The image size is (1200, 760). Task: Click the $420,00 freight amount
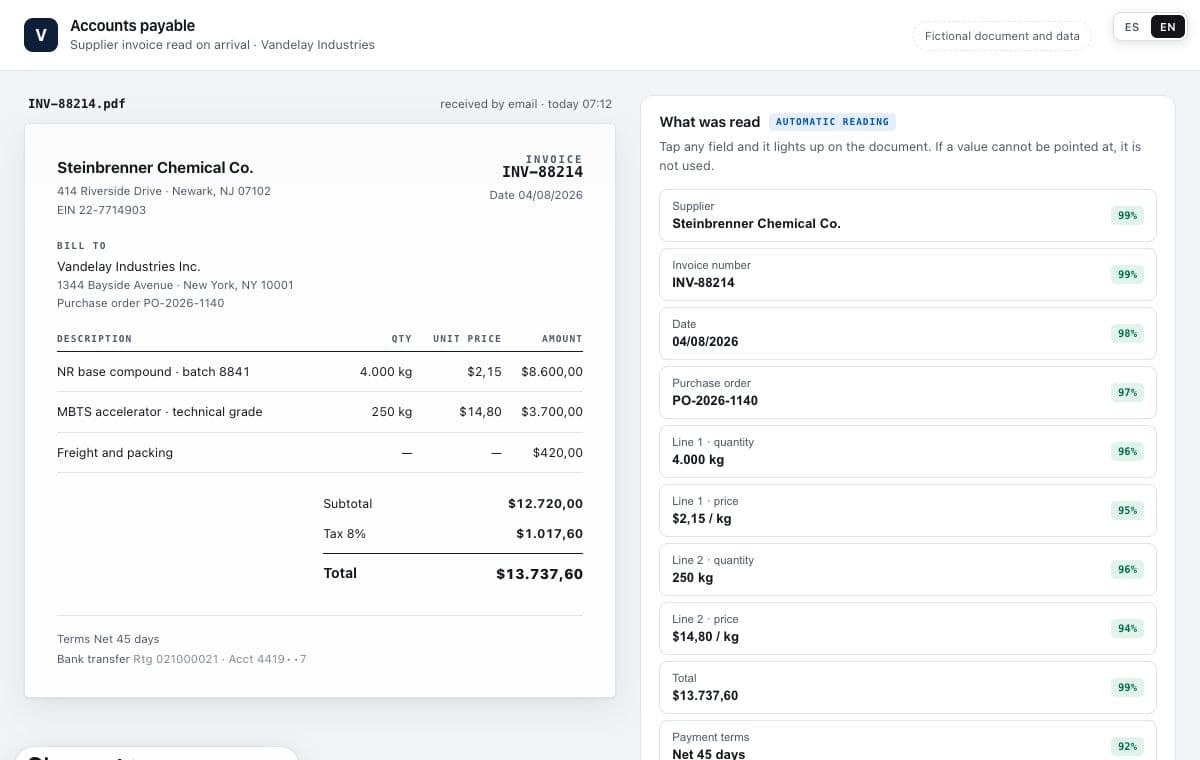point(558,453)
